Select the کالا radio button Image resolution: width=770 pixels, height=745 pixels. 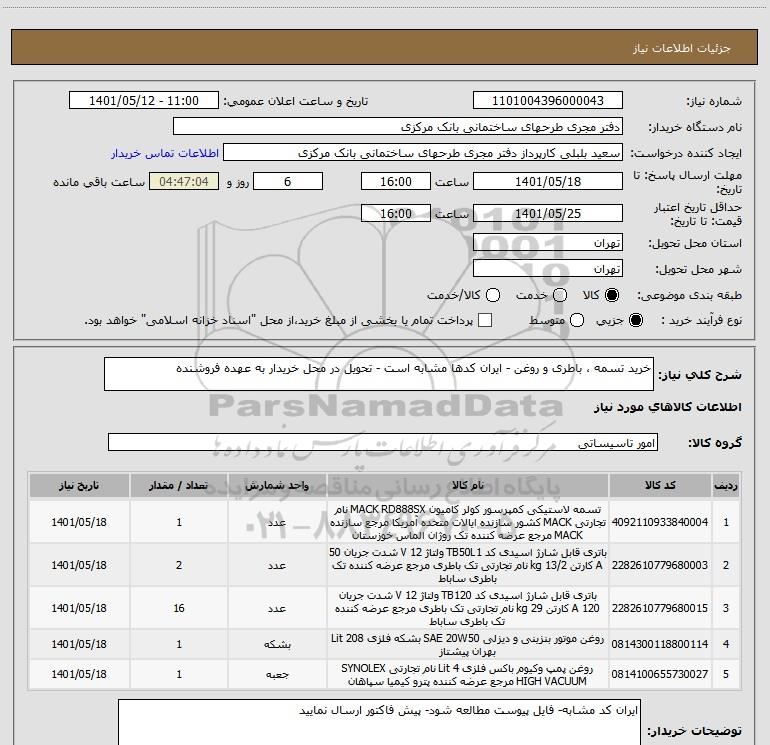pos(612,295)
